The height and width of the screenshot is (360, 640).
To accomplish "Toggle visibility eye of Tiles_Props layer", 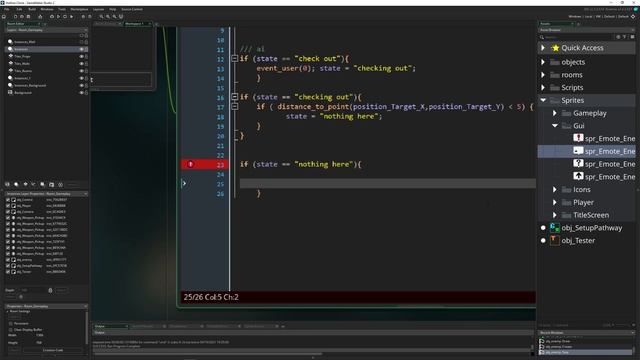I will [81, 56].
